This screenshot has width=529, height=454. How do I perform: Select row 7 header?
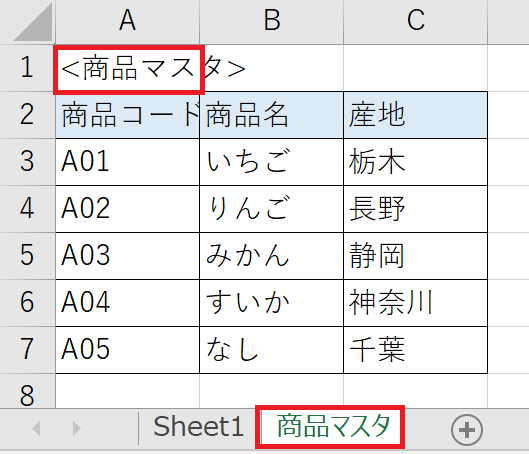(27, 350)
